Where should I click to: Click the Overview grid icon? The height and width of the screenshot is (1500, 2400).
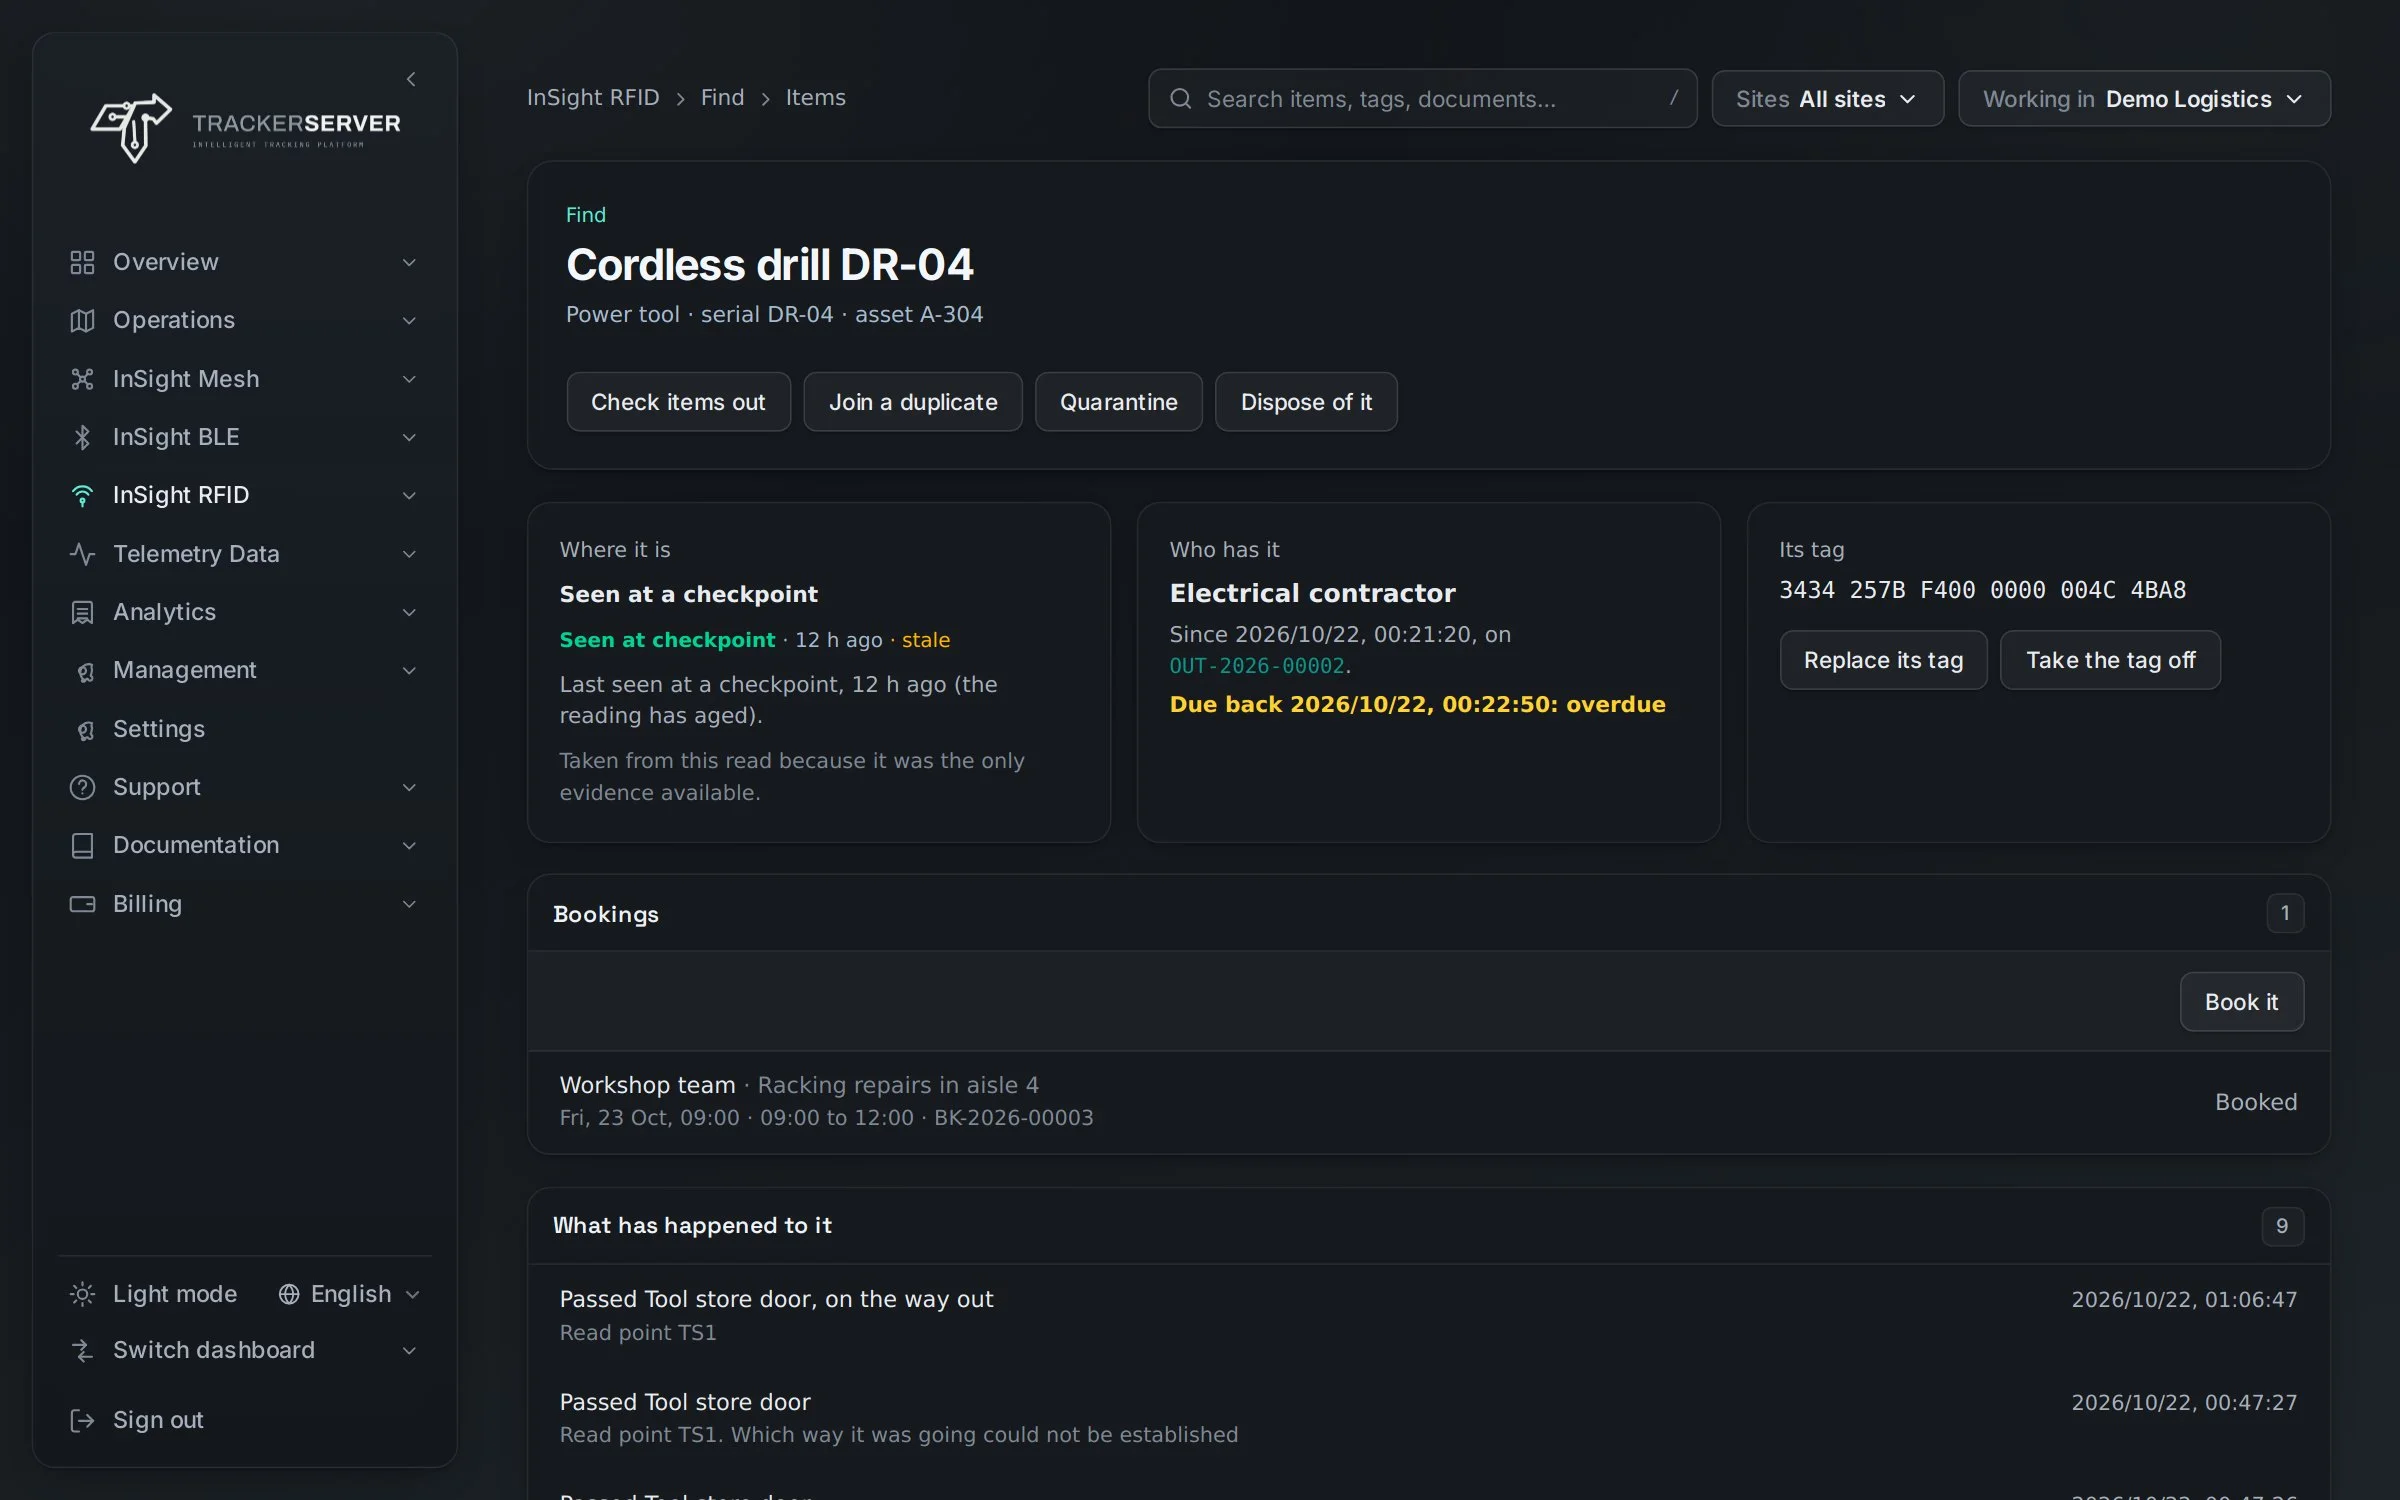82,262
